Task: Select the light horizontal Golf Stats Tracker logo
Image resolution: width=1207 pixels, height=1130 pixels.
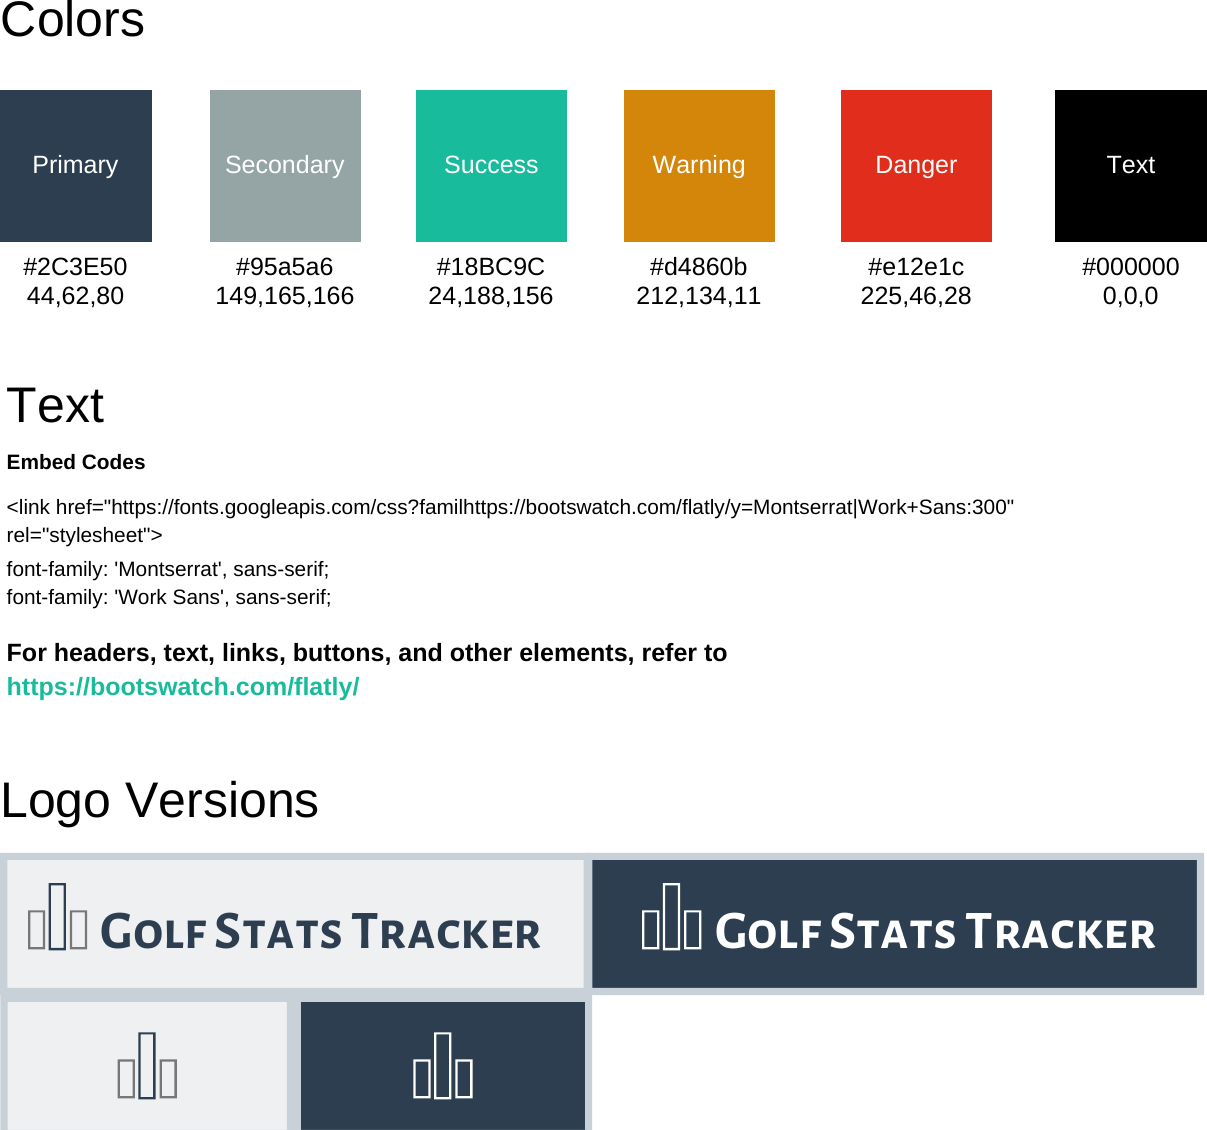Action: click(295, 923)
